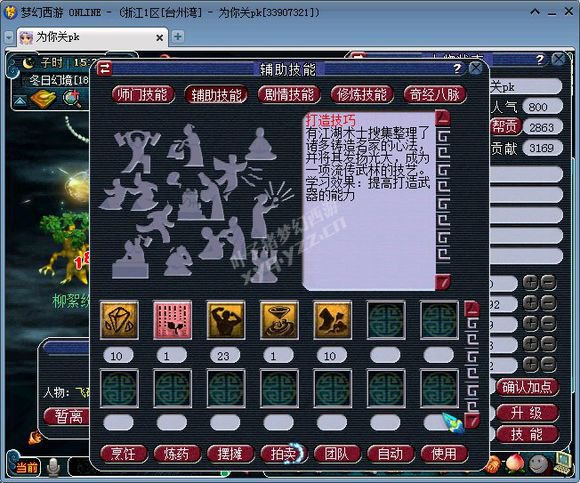Click the 升级 button in the status panel
Viewport: 580px width, 483px height.
527,413
